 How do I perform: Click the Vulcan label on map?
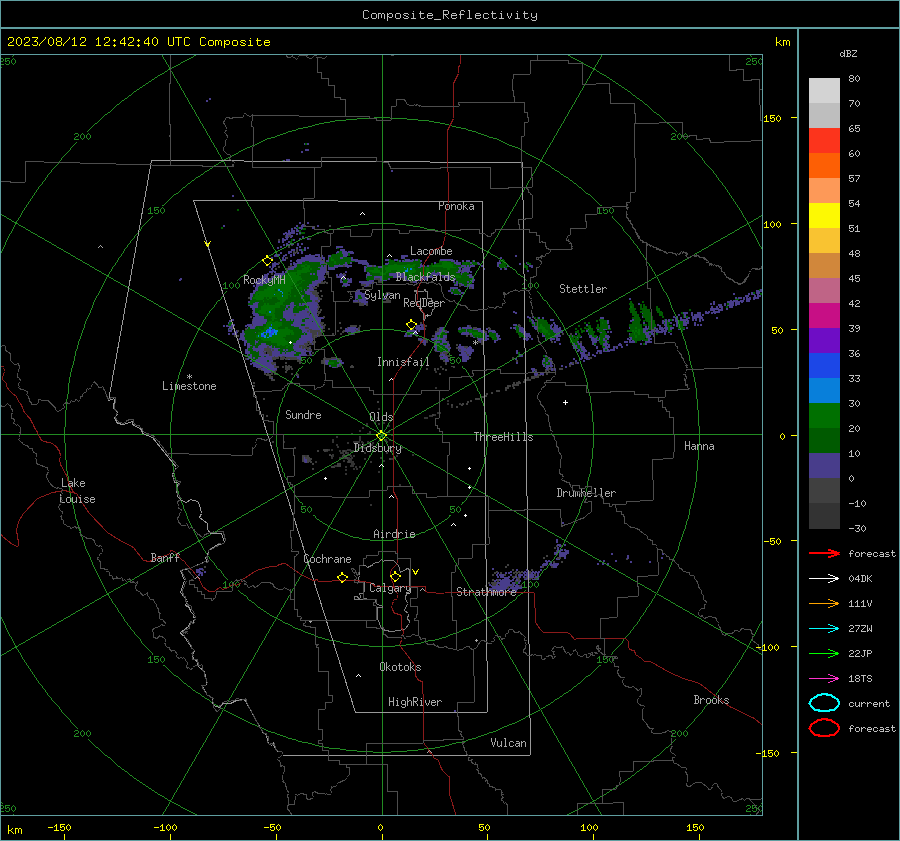click(509, 743)
